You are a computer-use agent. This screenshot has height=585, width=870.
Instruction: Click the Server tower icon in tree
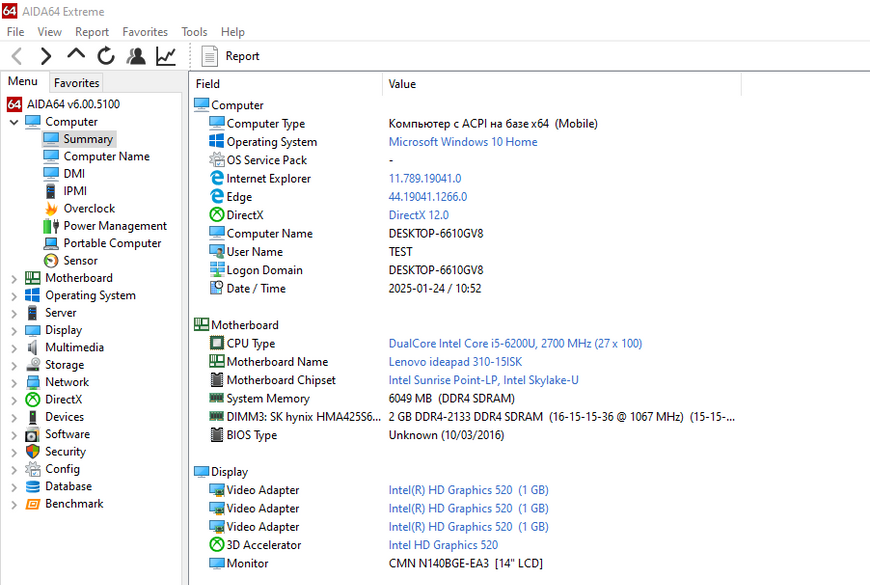pos(33,312)
